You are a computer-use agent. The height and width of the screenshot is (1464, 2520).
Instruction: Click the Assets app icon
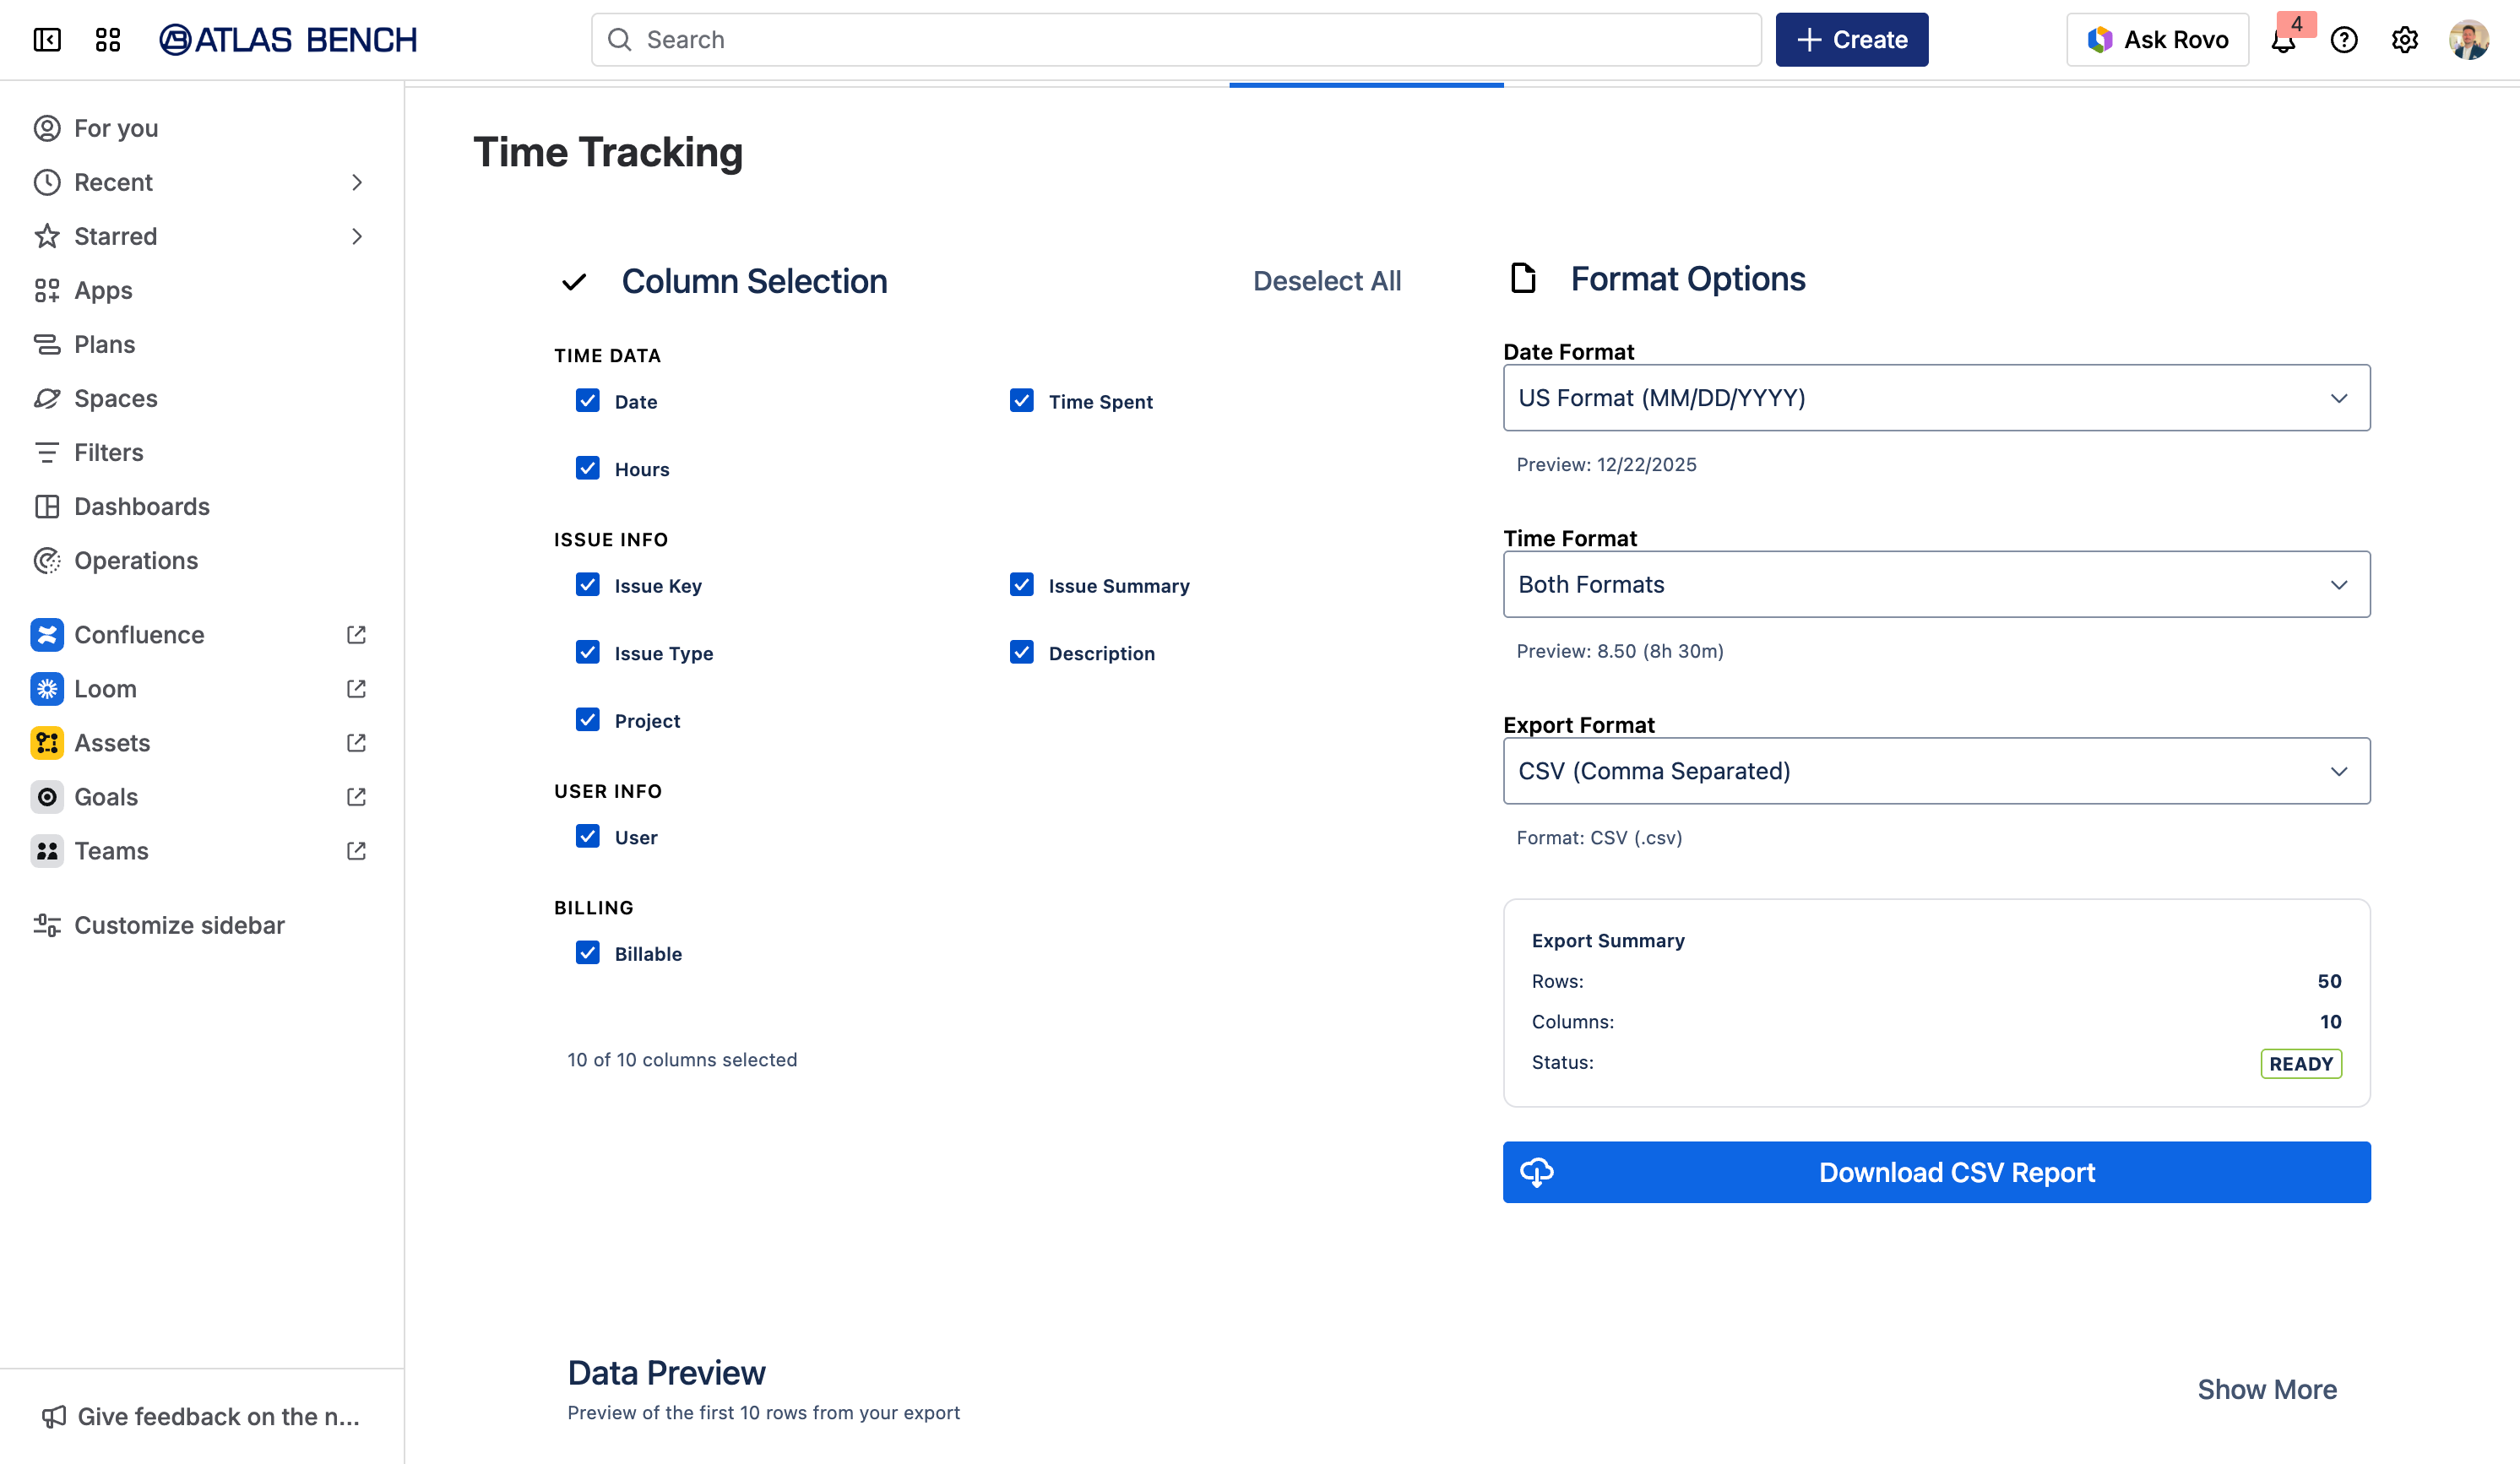pyautogui.click(x=47, y=743)
